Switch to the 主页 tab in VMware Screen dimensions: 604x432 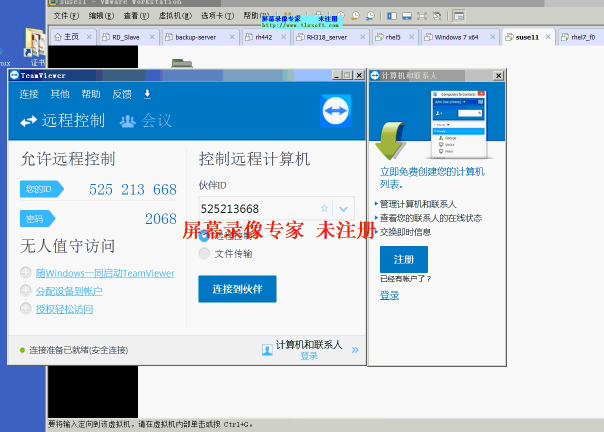click(71, 37)
